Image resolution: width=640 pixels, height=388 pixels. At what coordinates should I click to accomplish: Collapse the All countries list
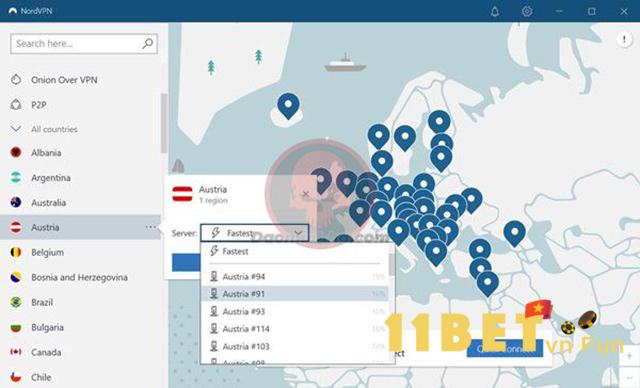coord(16,129)
